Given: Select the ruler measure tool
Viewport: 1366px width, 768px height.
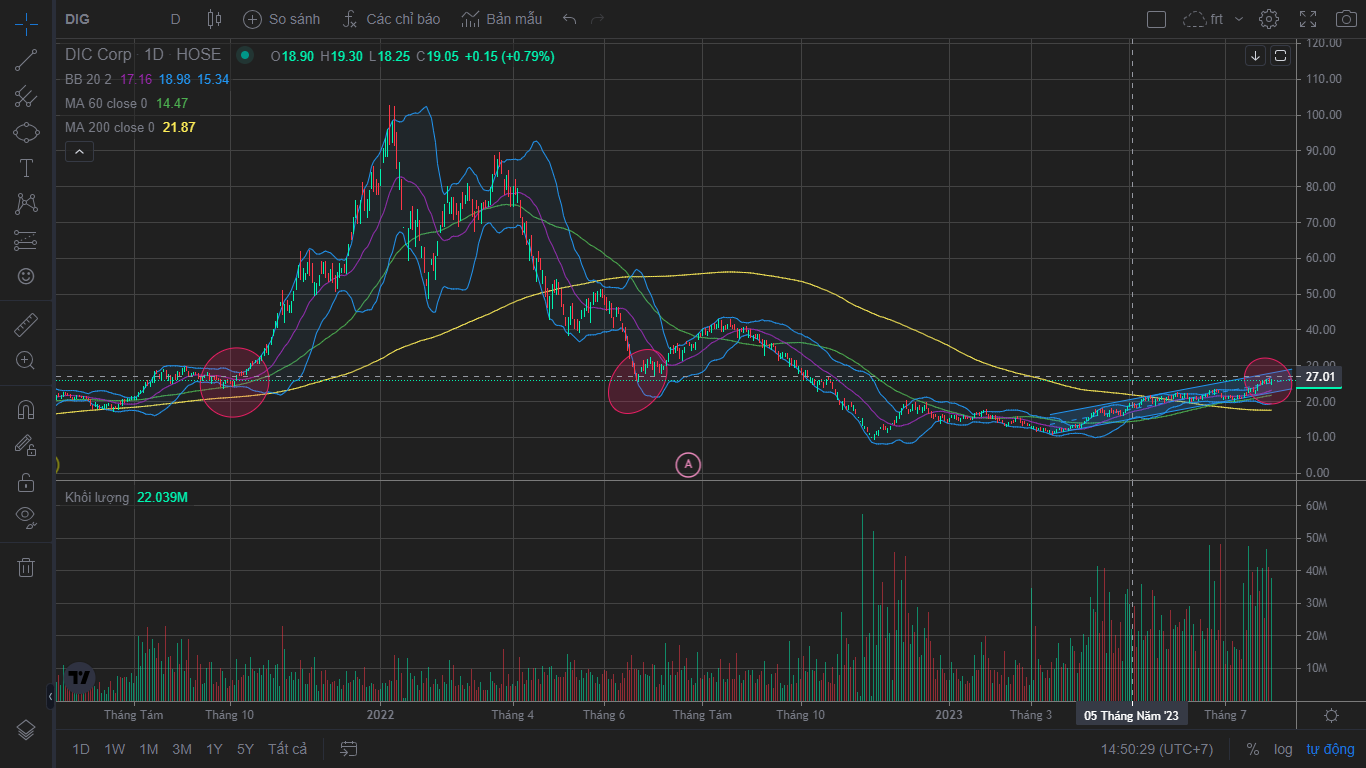Looking at the screenshot, I should click(x=26, y=325).
